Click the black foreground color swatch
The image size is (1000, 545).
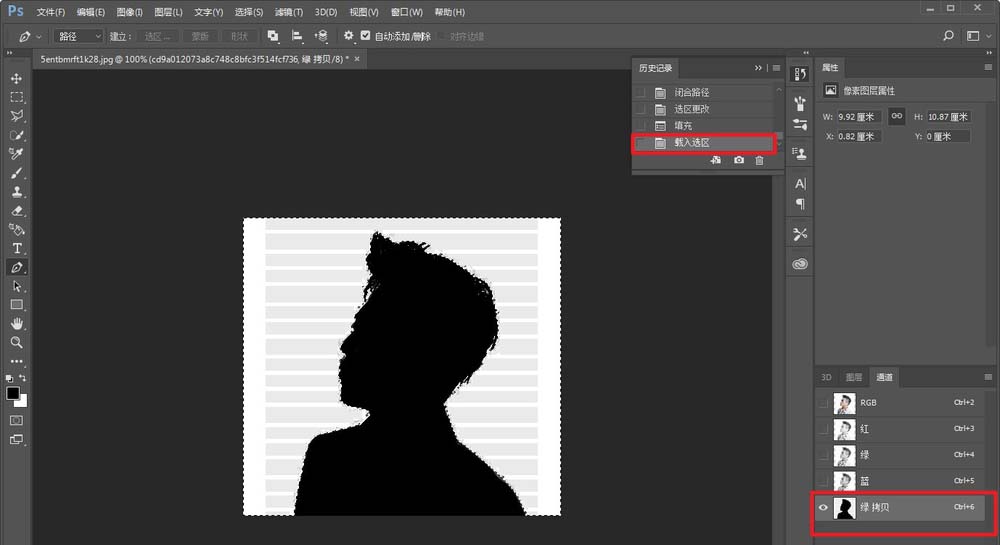coord(13,394)
